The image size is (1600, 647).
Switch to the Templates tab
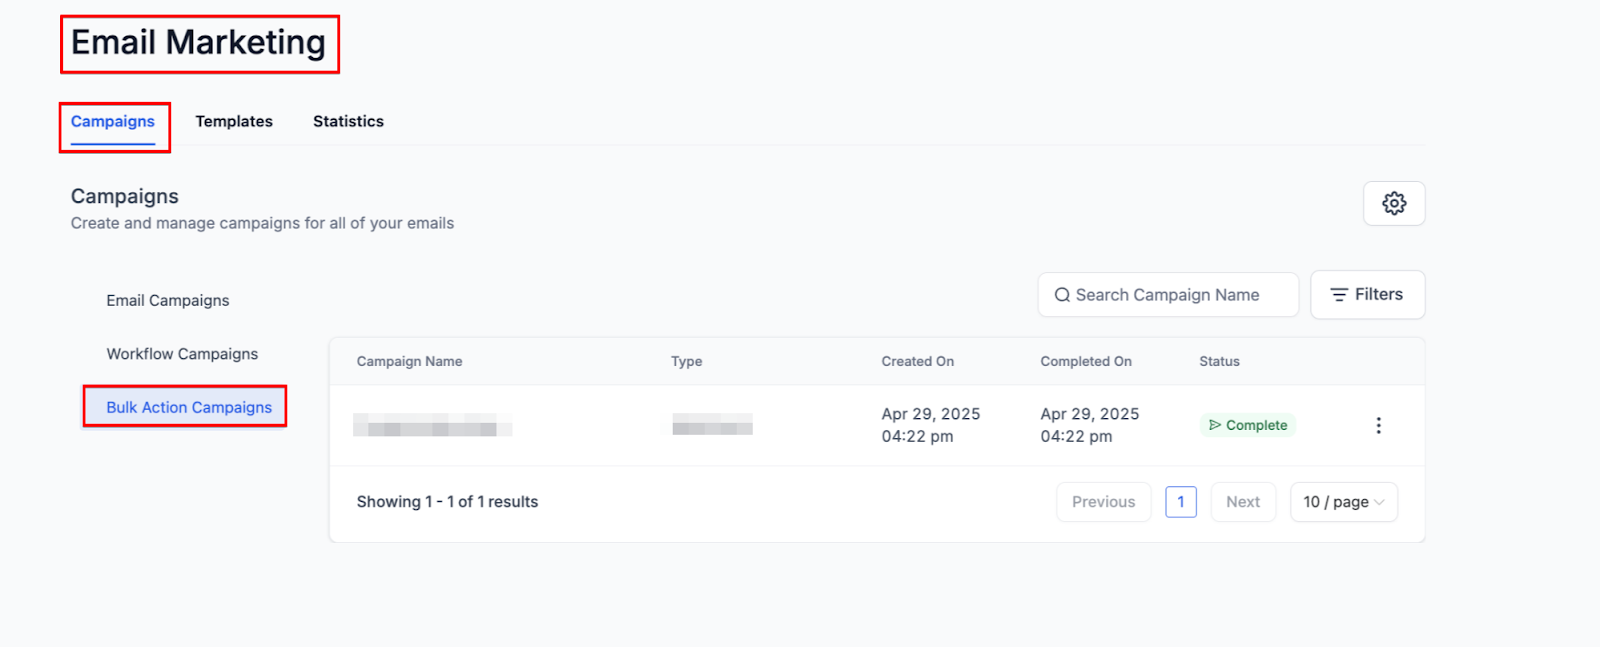(x=234, y=121)
